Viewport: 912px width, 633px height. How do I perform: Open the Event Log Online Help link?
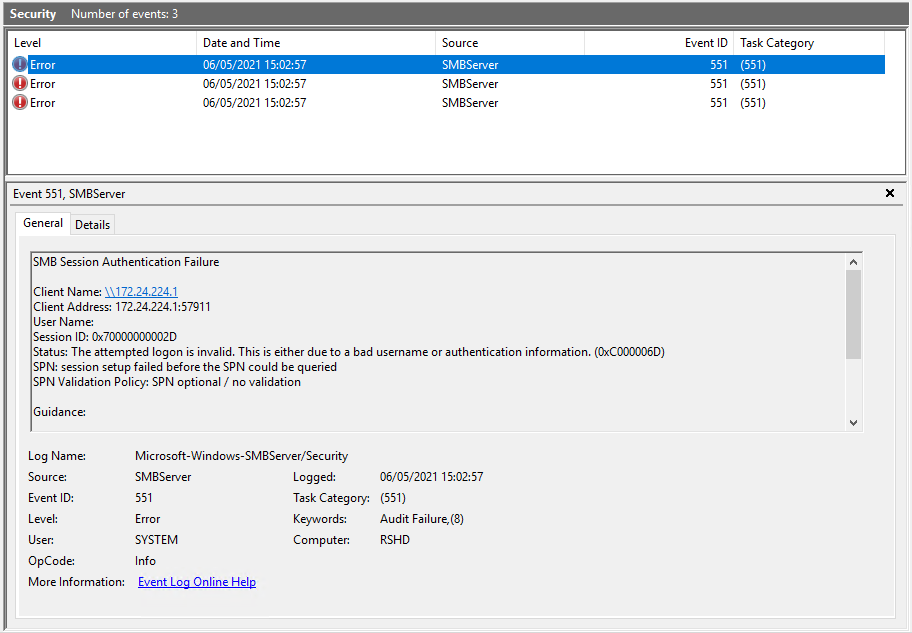pyautogui.click(x=197, y=582)
